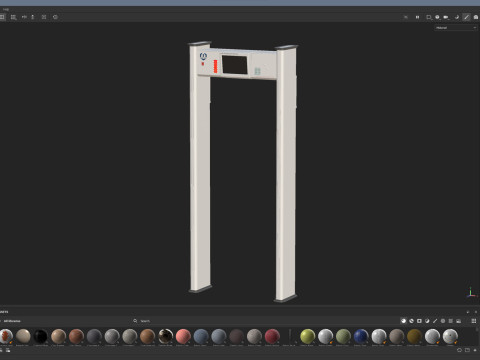Click the horizontal symmetry arrows toolbar icon
The width and height of the screenshot is (480, 360).
point(24,17)
